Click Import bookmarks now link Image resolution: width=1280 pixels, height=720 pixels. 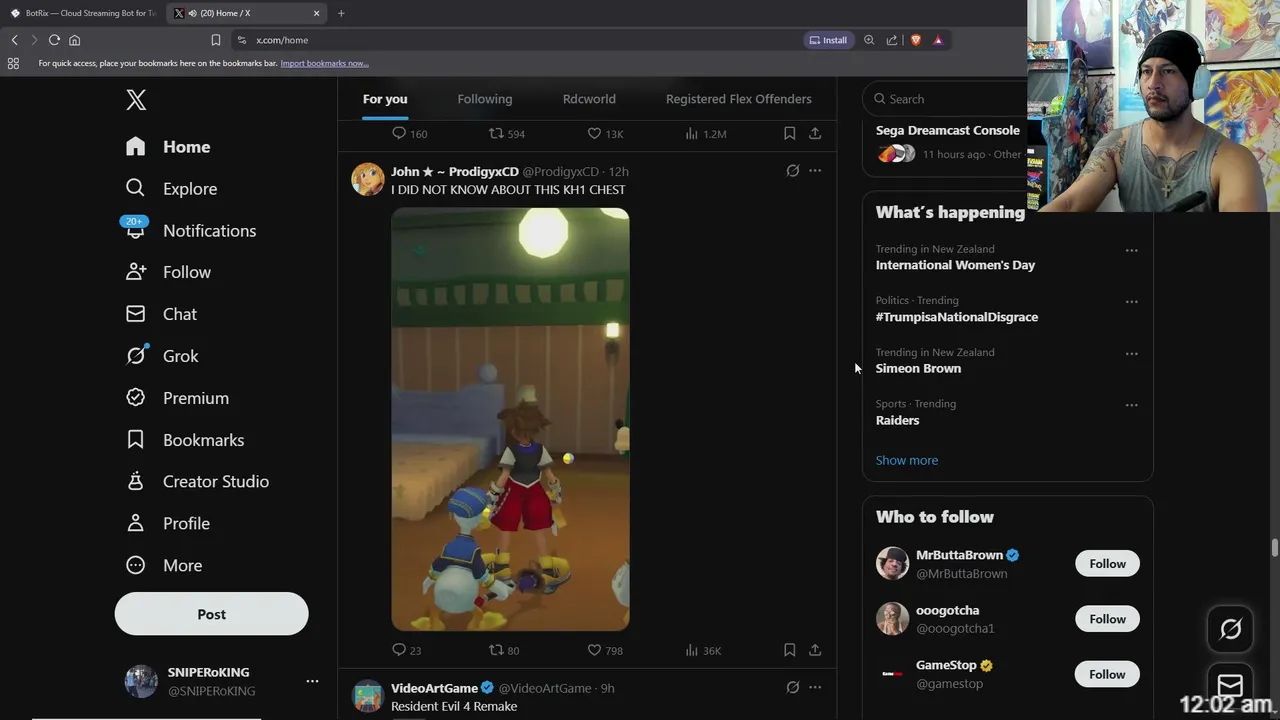tap(324, 63)
